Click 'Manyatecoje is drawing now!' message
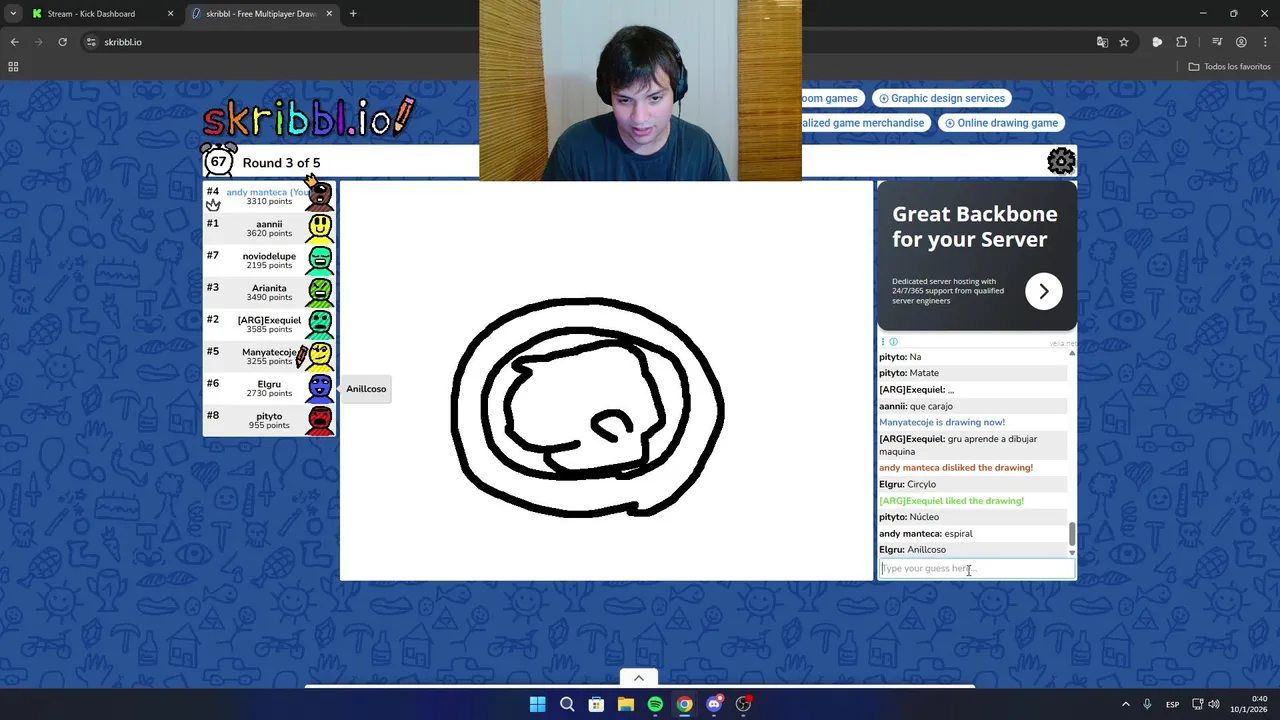This screenshot has width=1280, height=720. pyautogui.click(x=942, y=422)
